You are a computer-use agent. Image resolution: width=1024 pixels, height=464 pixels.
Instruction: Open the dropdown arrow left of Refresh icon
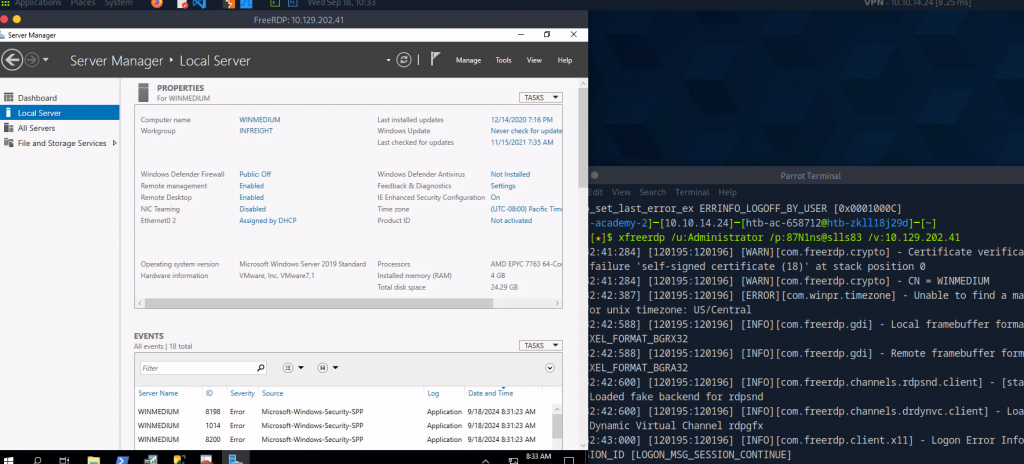389,60
